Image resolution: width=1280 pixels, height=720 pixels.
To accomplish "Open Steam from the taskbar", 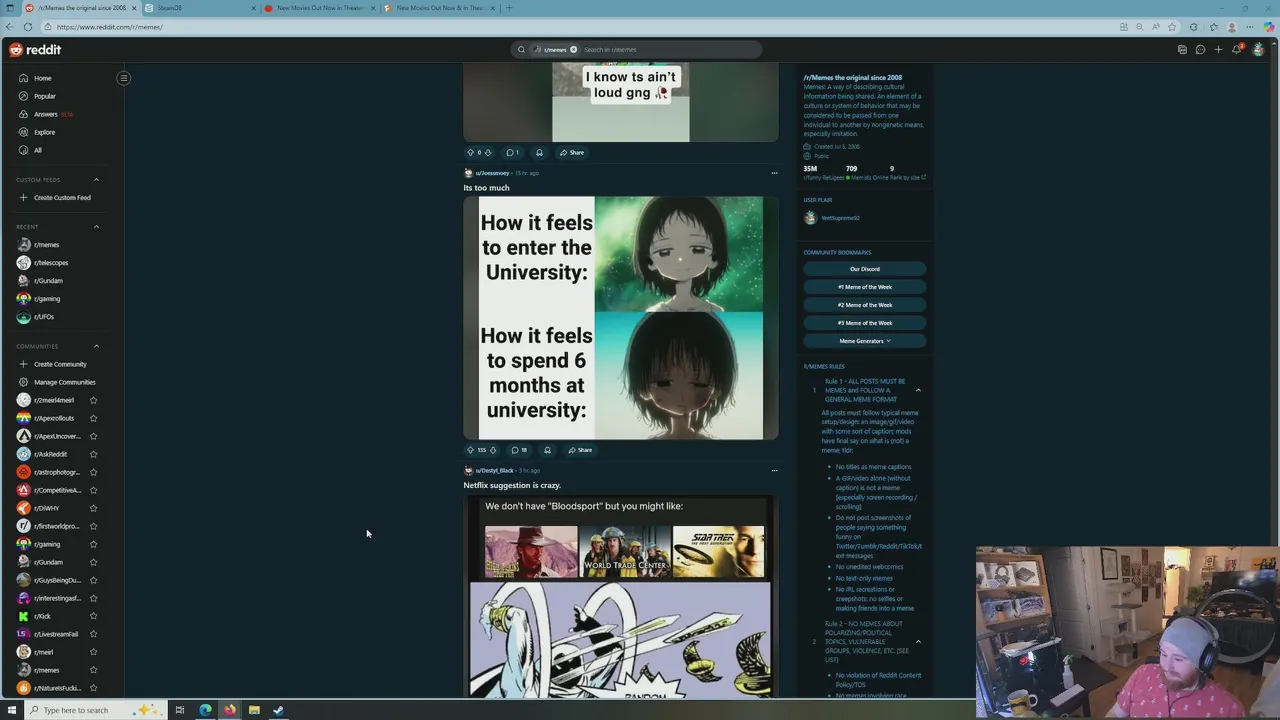I will click(278, 710).
